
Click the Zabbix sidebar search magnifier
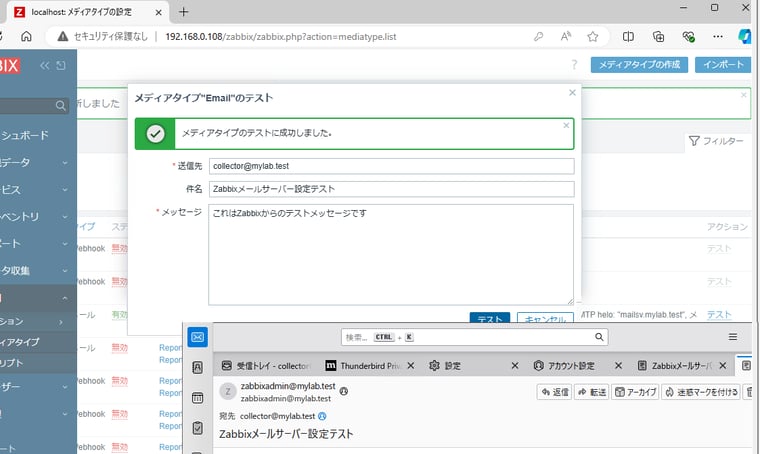(x=61, y=105)
